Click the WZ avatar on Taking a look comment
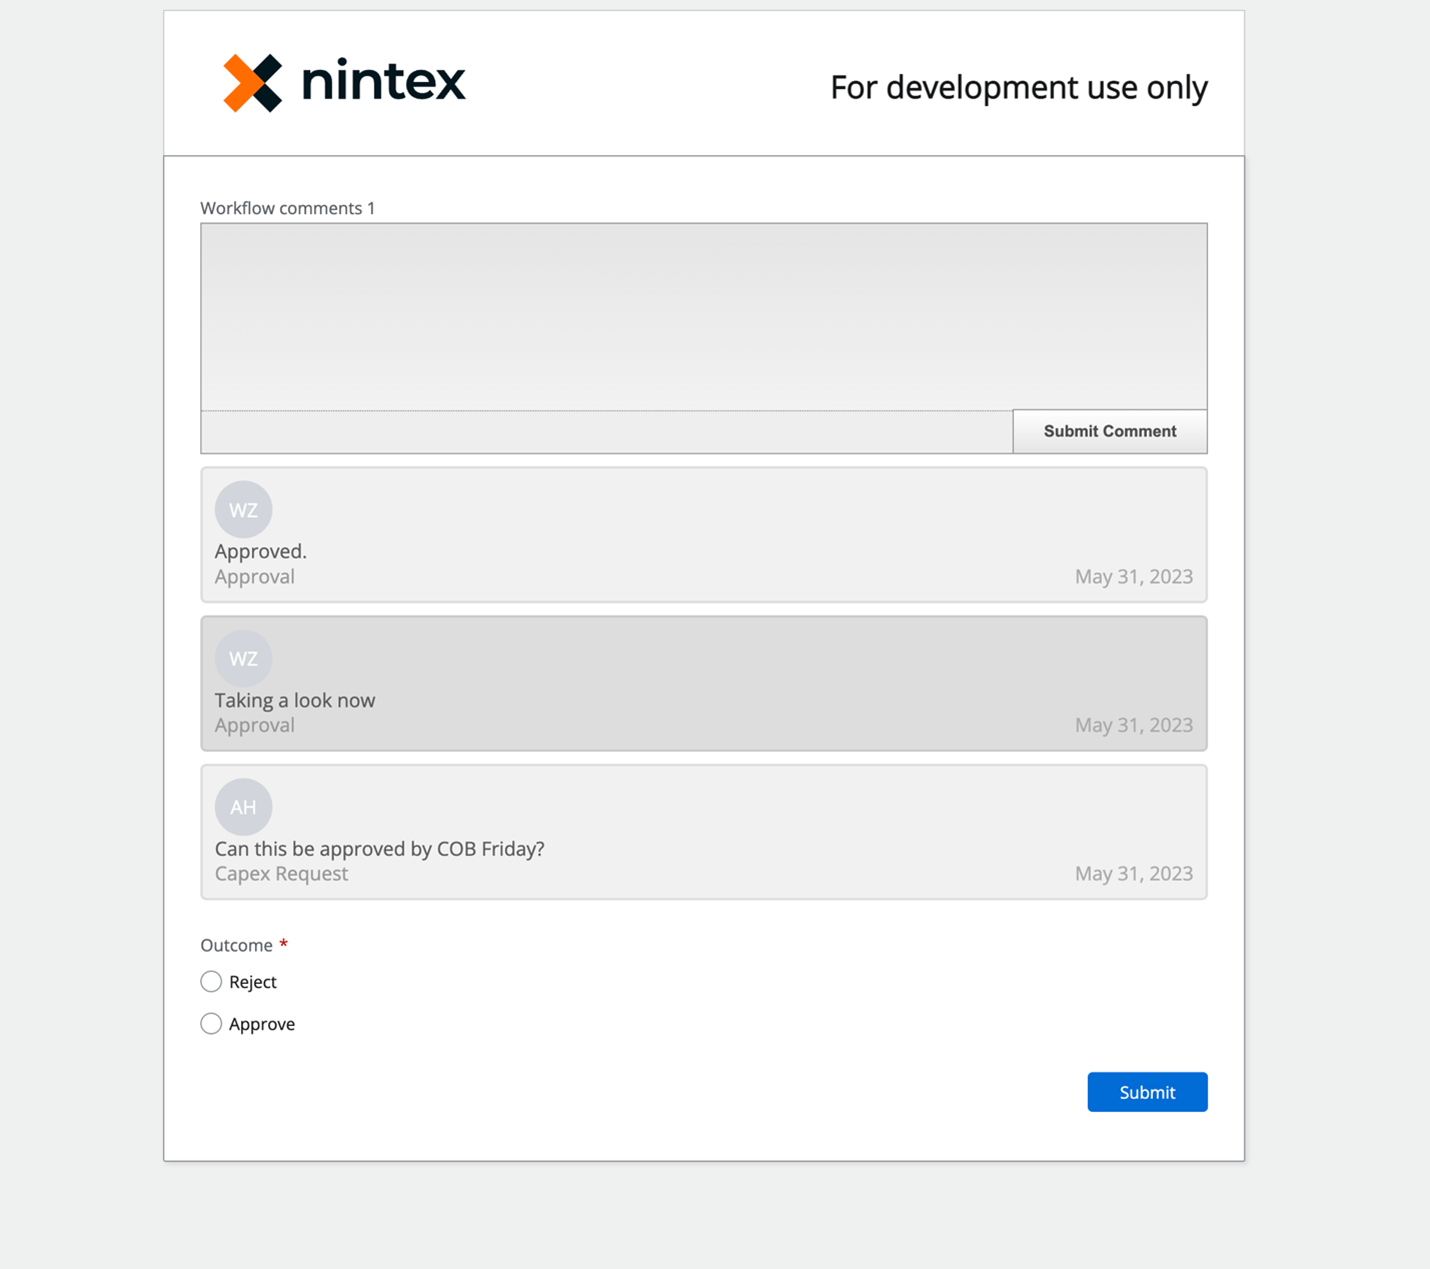Image resolution: width=1430 pixels, height=1269 pixels. [243, 658]
